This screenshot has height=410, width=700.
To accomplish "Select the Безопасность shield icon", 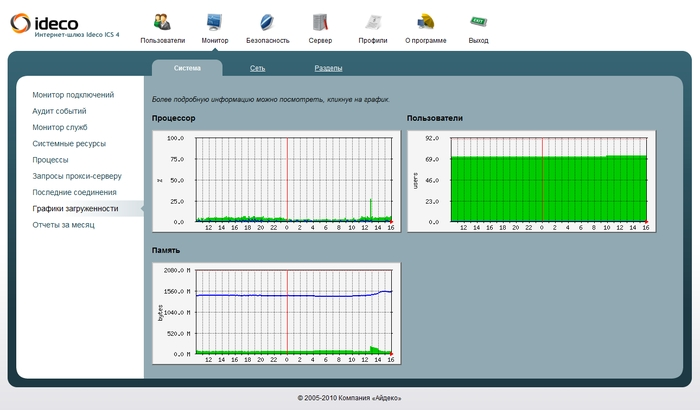I will pyautogui.click(x=266, y=22).
